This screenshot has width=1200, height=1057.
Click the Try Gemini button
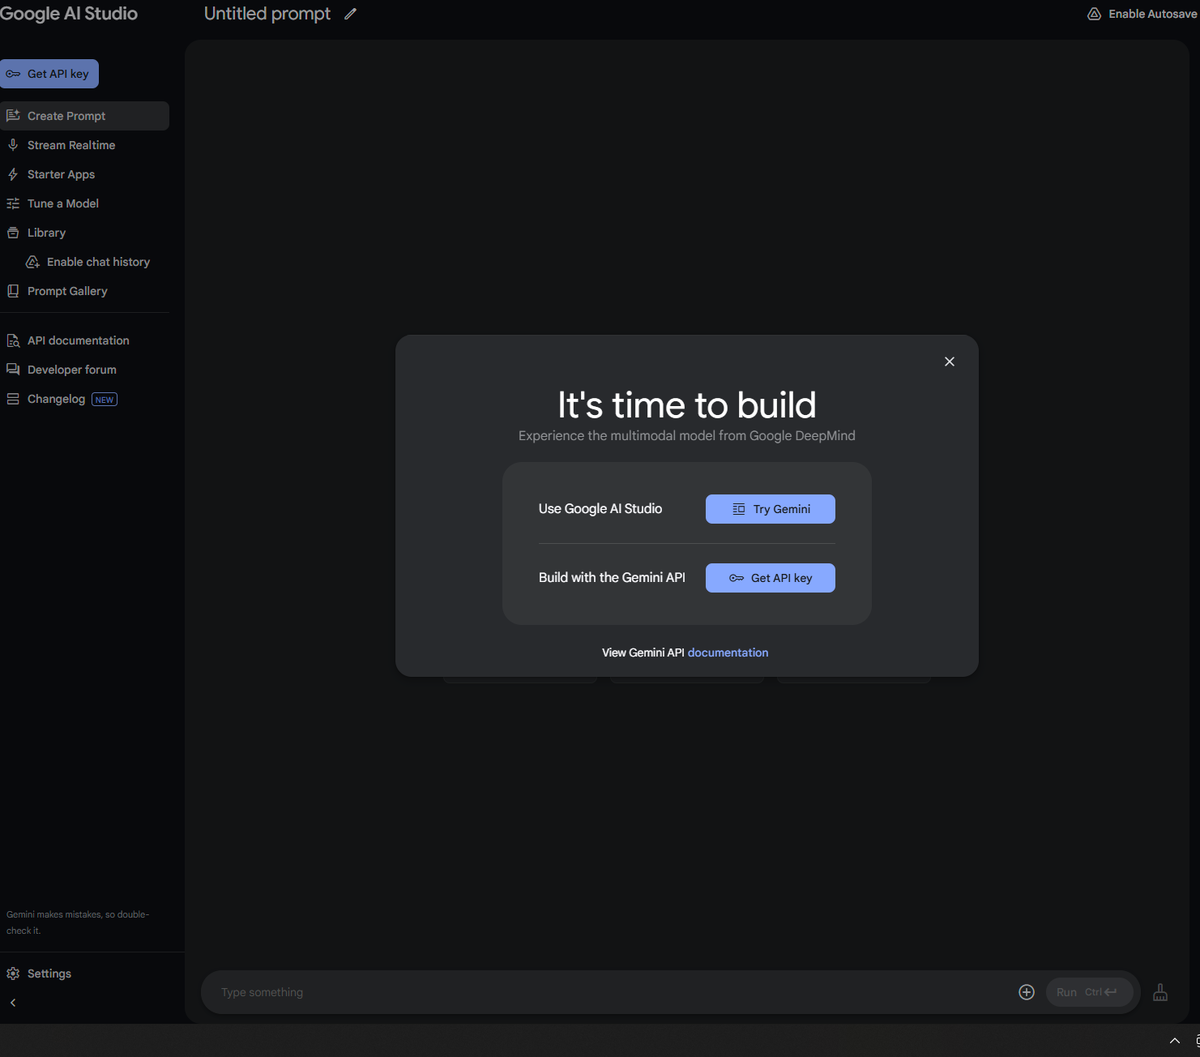pyautogui.click(x=770, y=509)
